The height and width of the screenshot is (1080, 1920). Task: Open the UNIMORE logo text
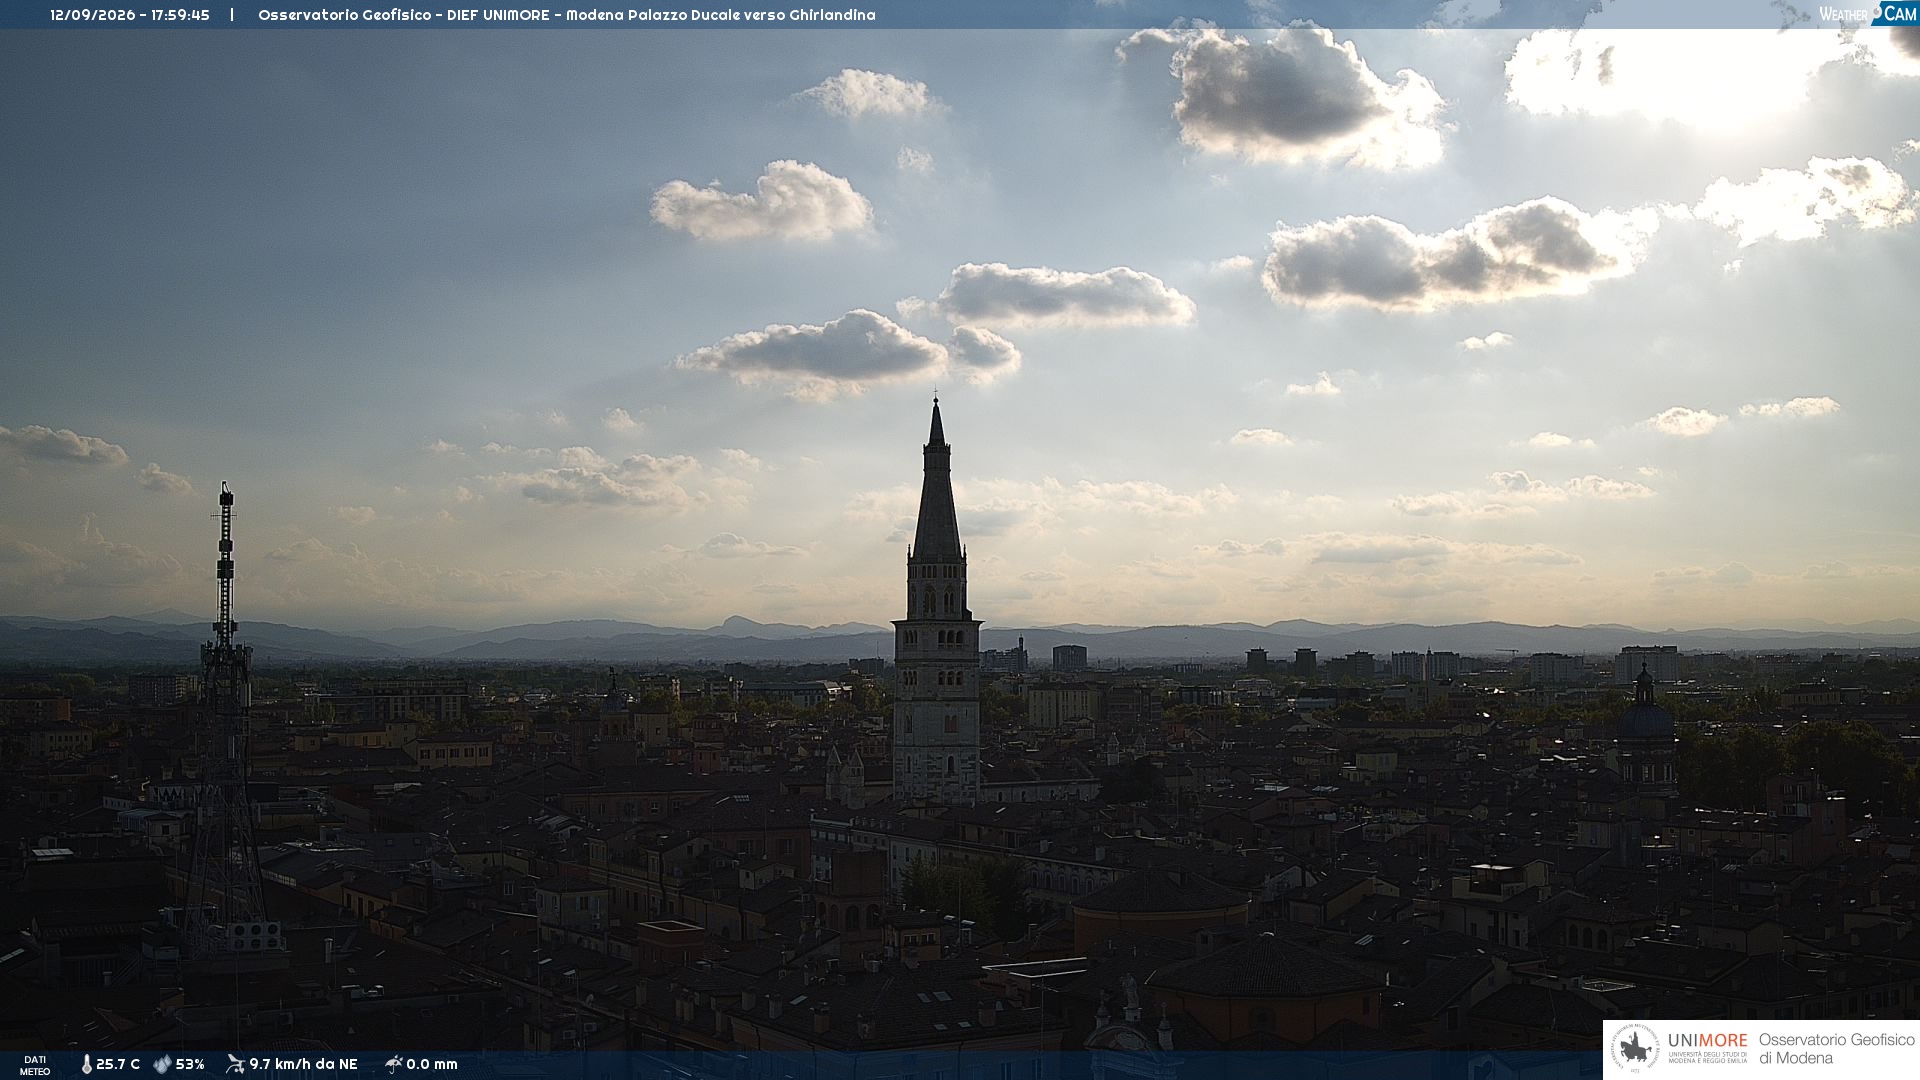(x=1708, y=1041)
